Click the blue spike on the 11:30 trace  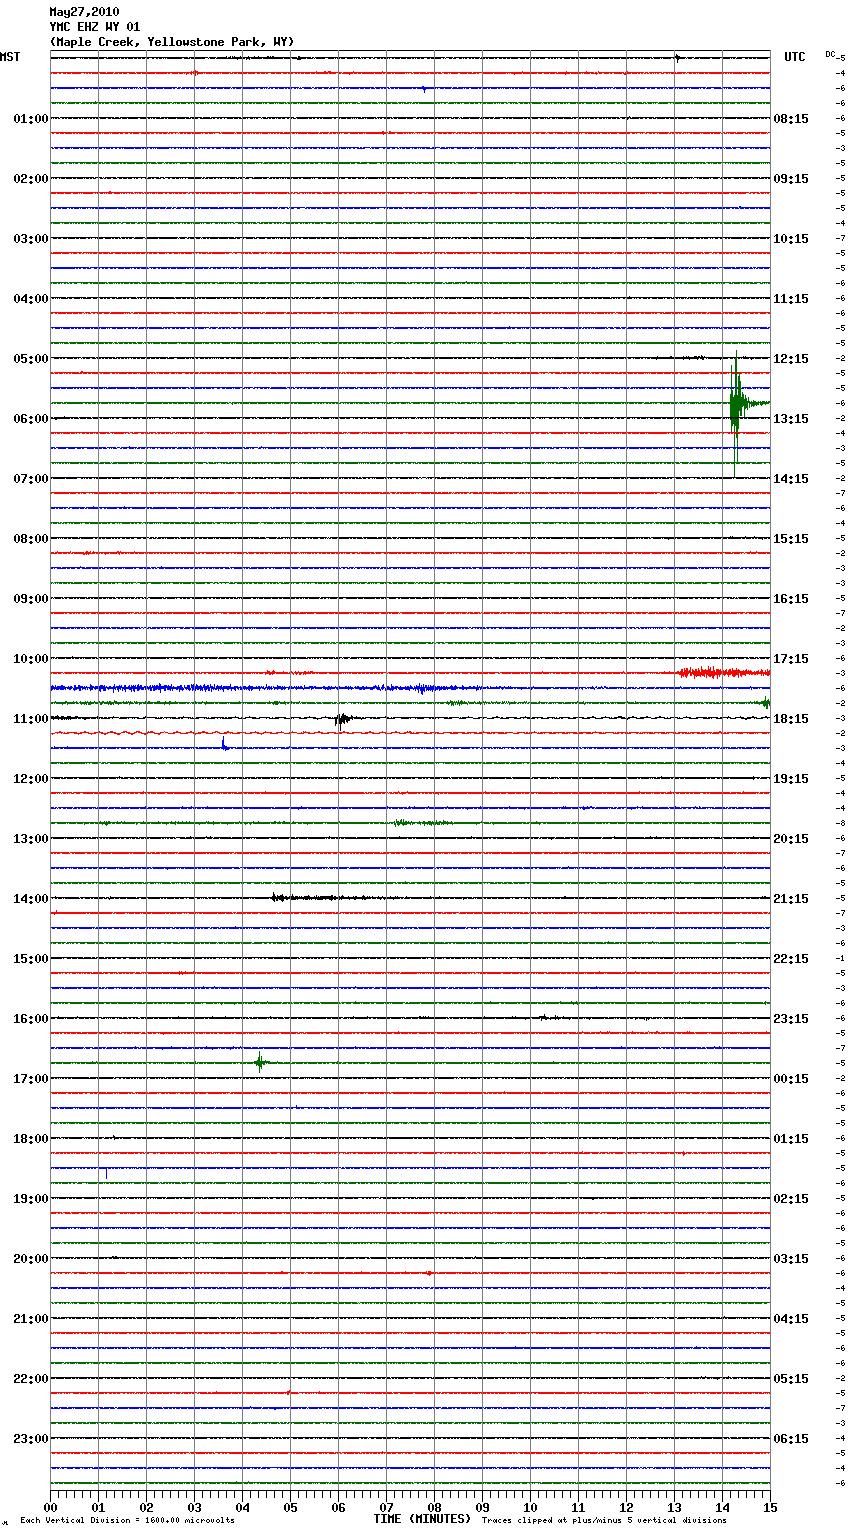pyautogui.click(x=225, y=744)
